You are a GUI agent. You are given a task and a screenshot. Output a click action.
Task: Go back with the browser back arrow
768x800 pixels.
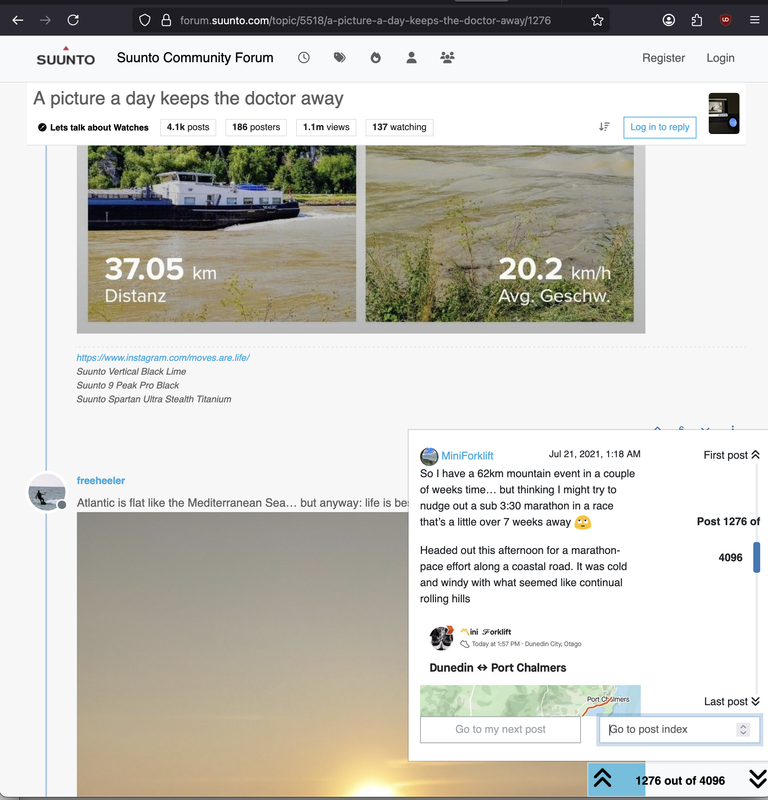click(x=18, y=20)
